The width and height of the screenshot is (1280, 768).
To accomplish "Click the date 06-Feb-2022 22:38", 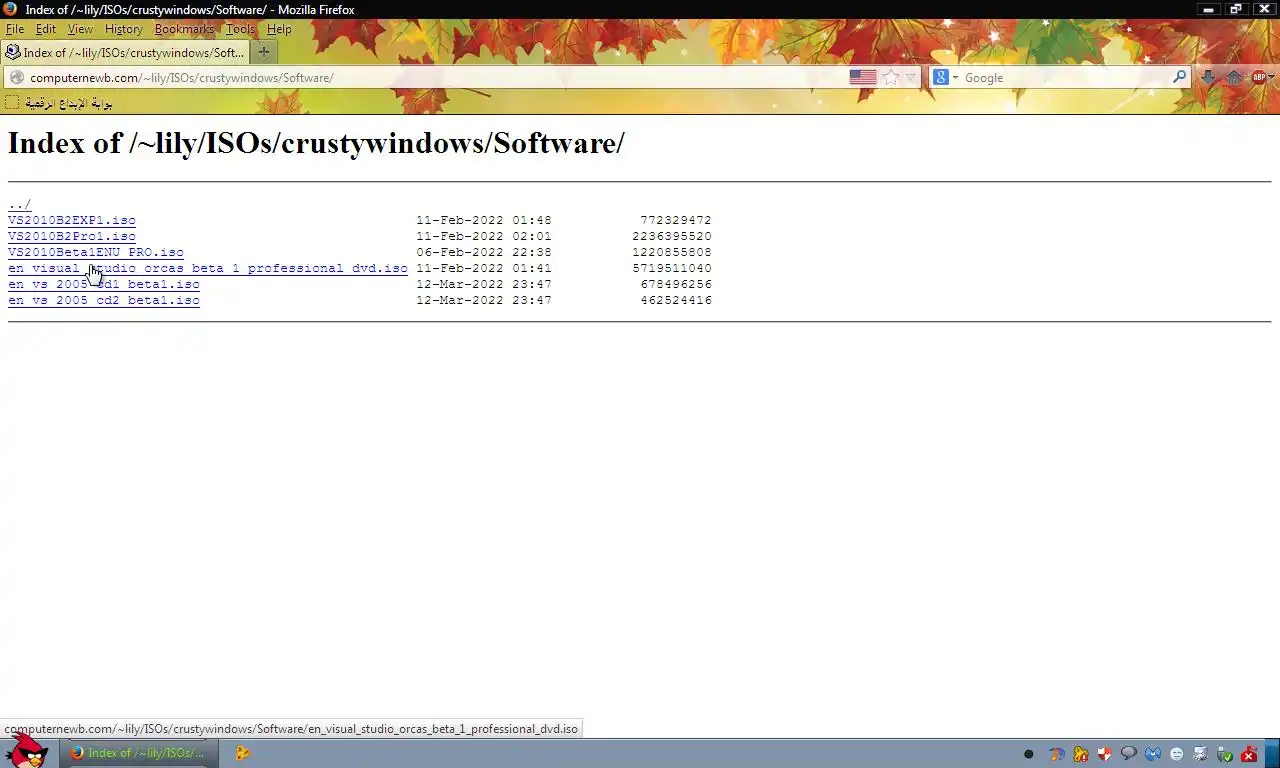I will click(x=484, y=252).
